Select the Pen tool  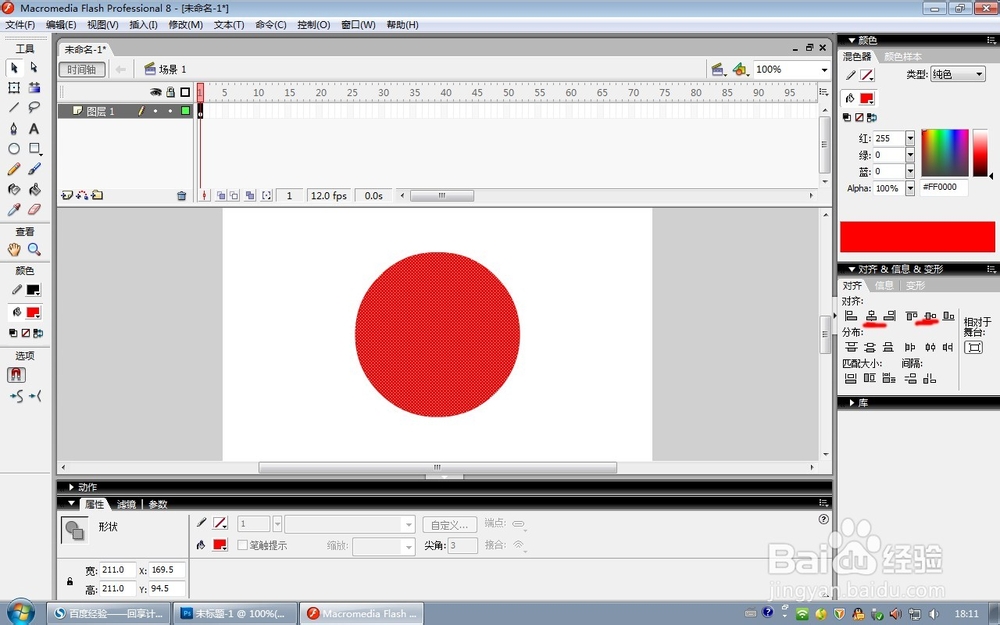coord(14,128)
